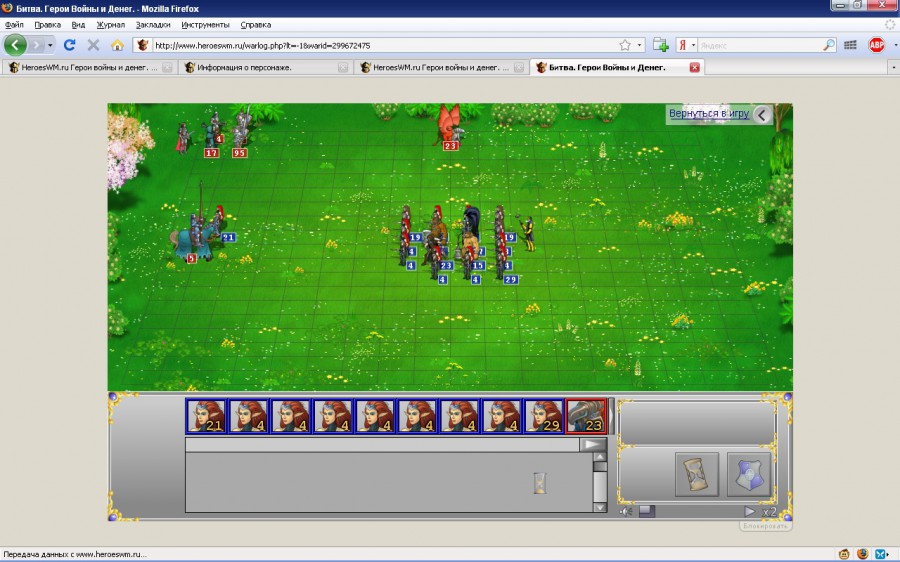Screen dimensions: 900x562
Task: Click the Adblock Plus ABP icon
Action: tap(876, 45)
